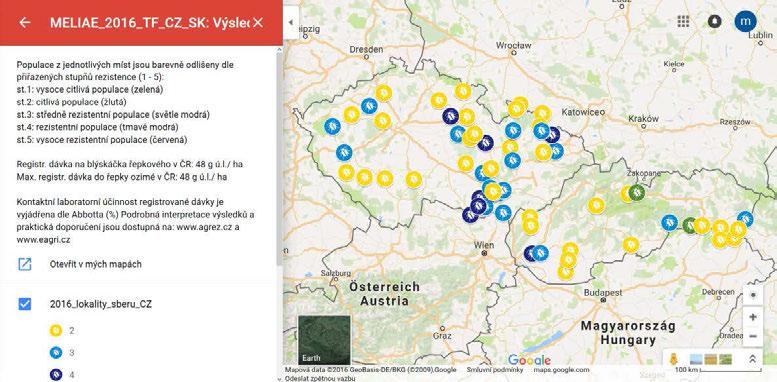Select legend item 2 yellow marker
This screenshot has width=777, height=382.
click(56, 330)
